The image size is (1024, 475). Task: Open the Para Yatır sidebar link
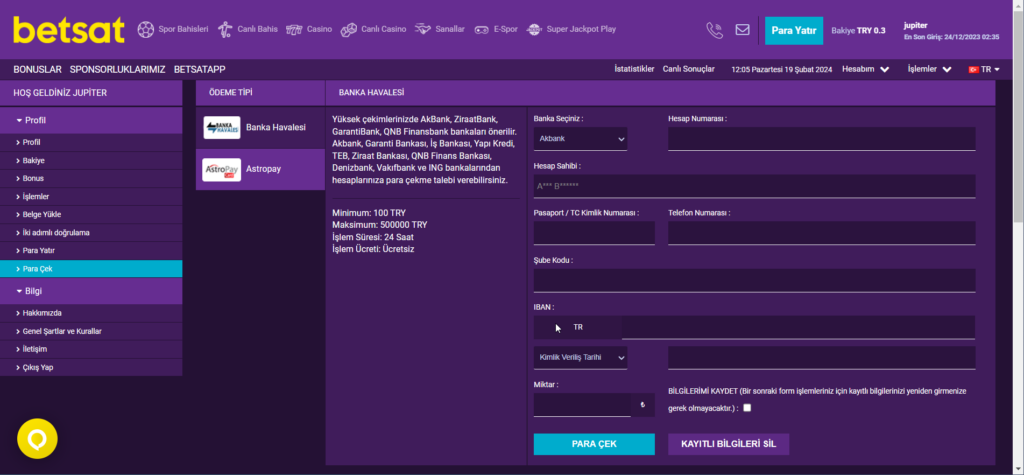tap(91, 250)
